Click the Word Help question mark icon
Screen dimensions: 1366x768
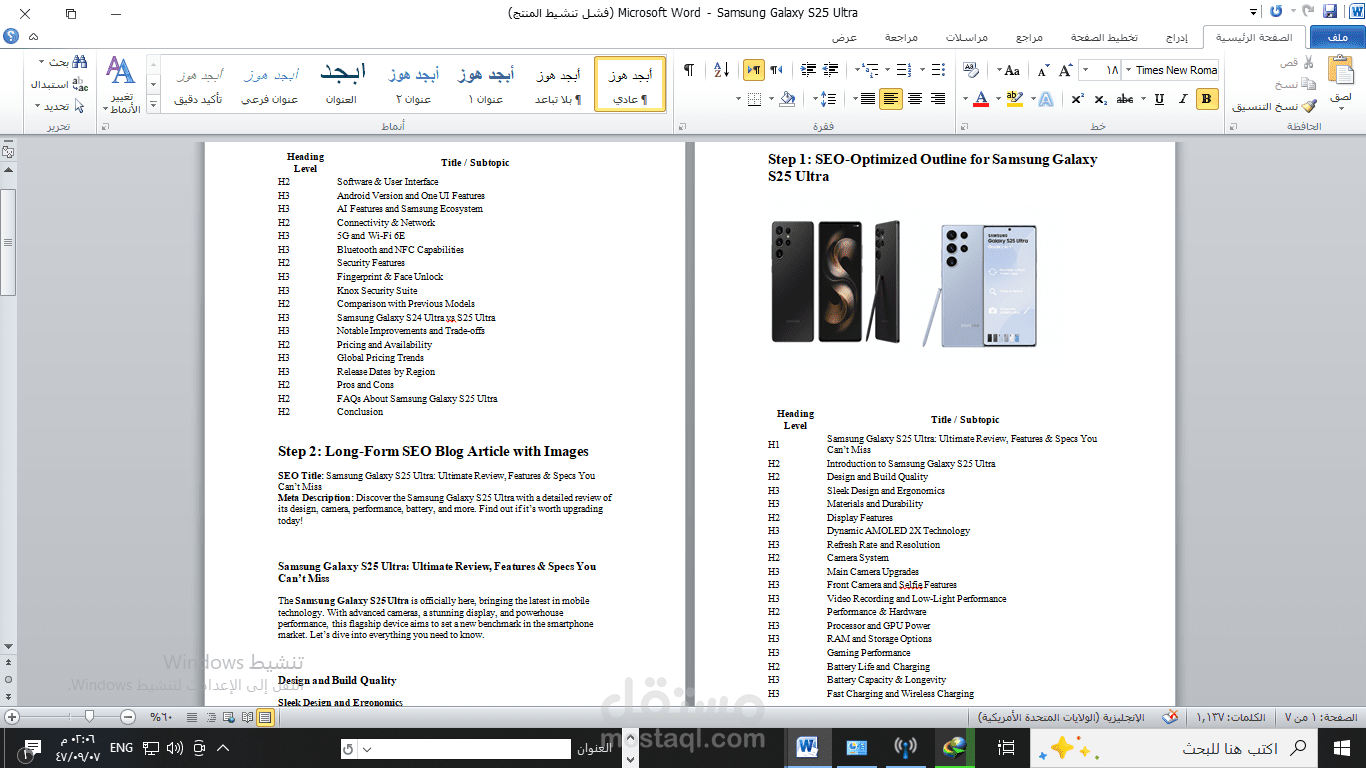[x=11, y=36]
